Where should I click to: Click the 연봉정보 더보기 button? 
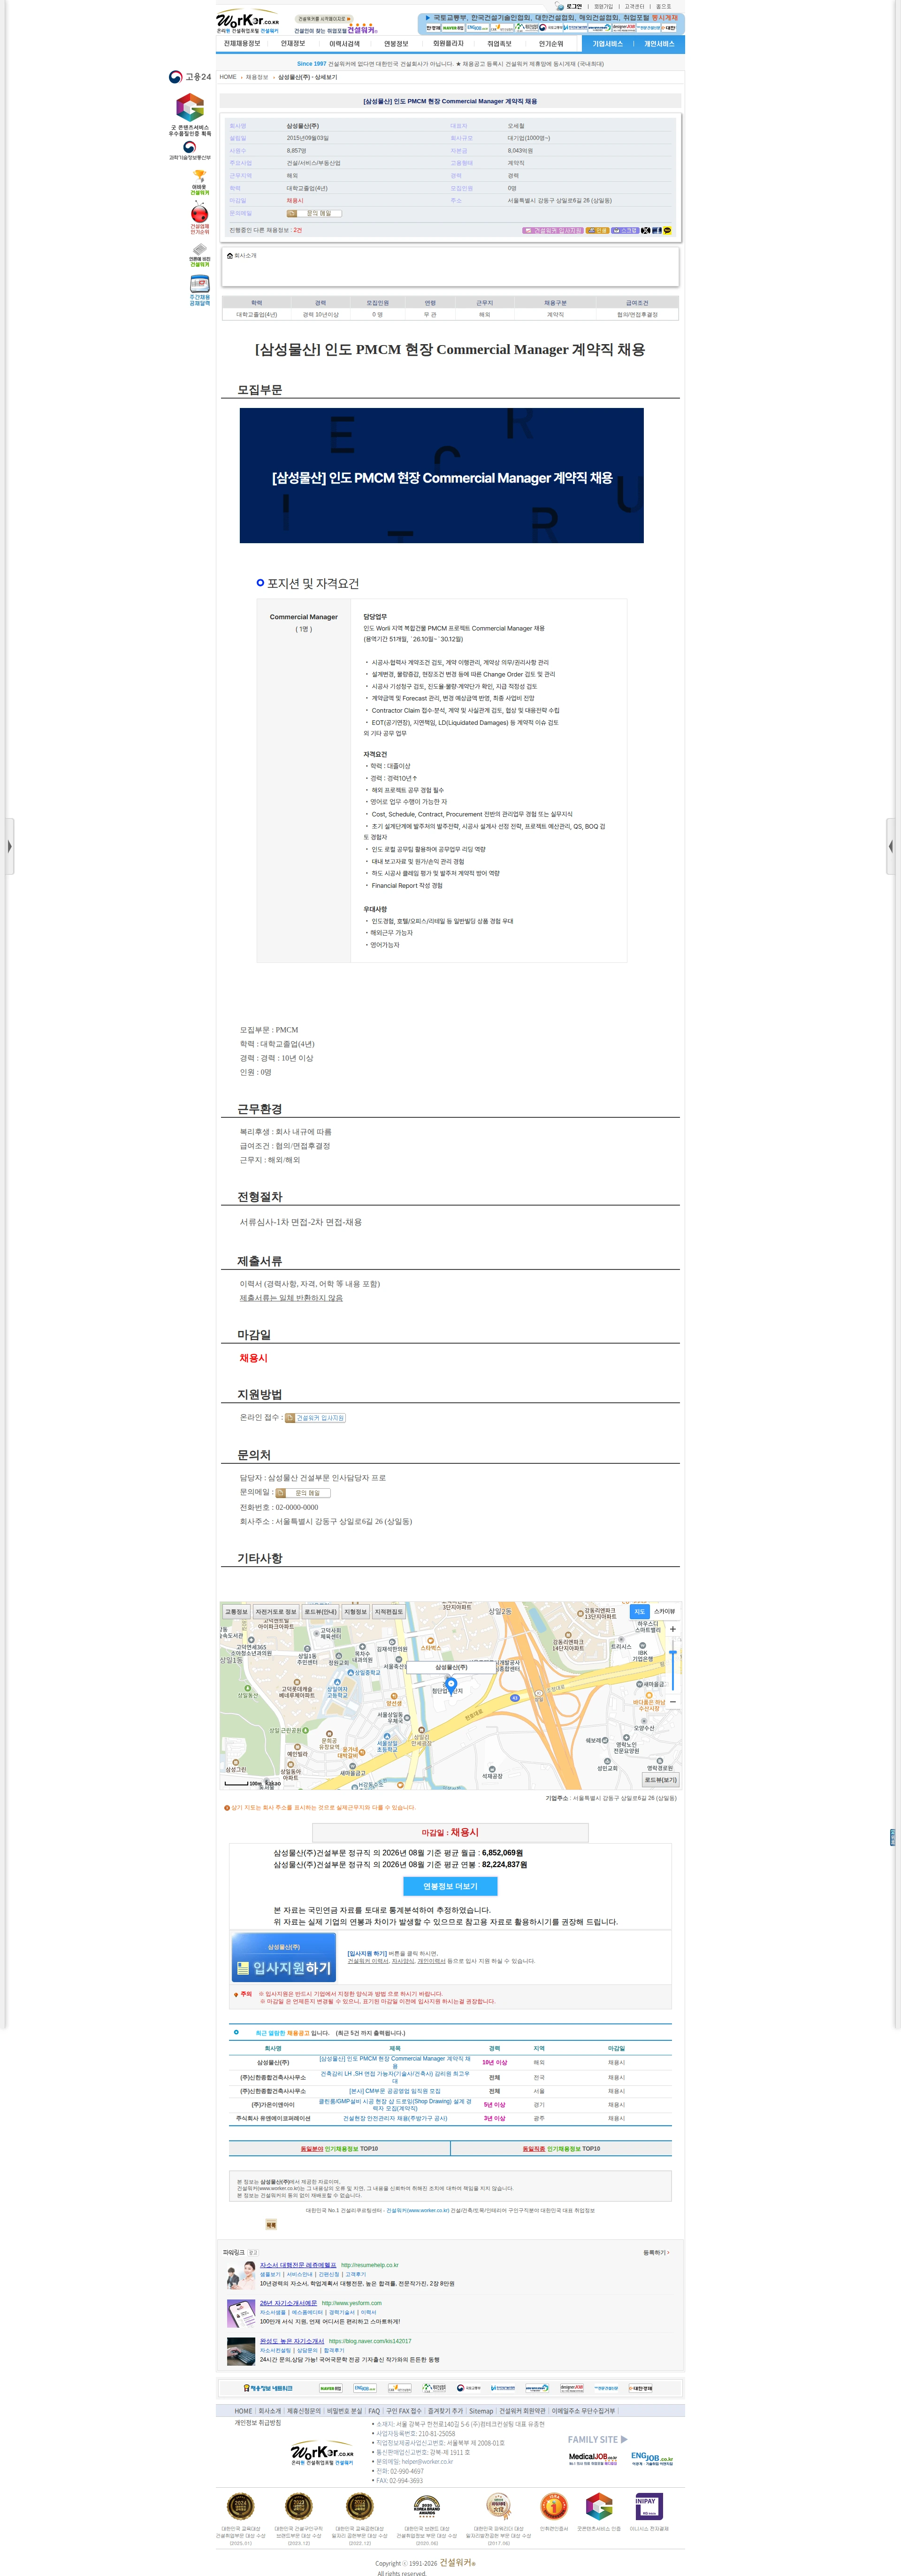point(450,1886)
